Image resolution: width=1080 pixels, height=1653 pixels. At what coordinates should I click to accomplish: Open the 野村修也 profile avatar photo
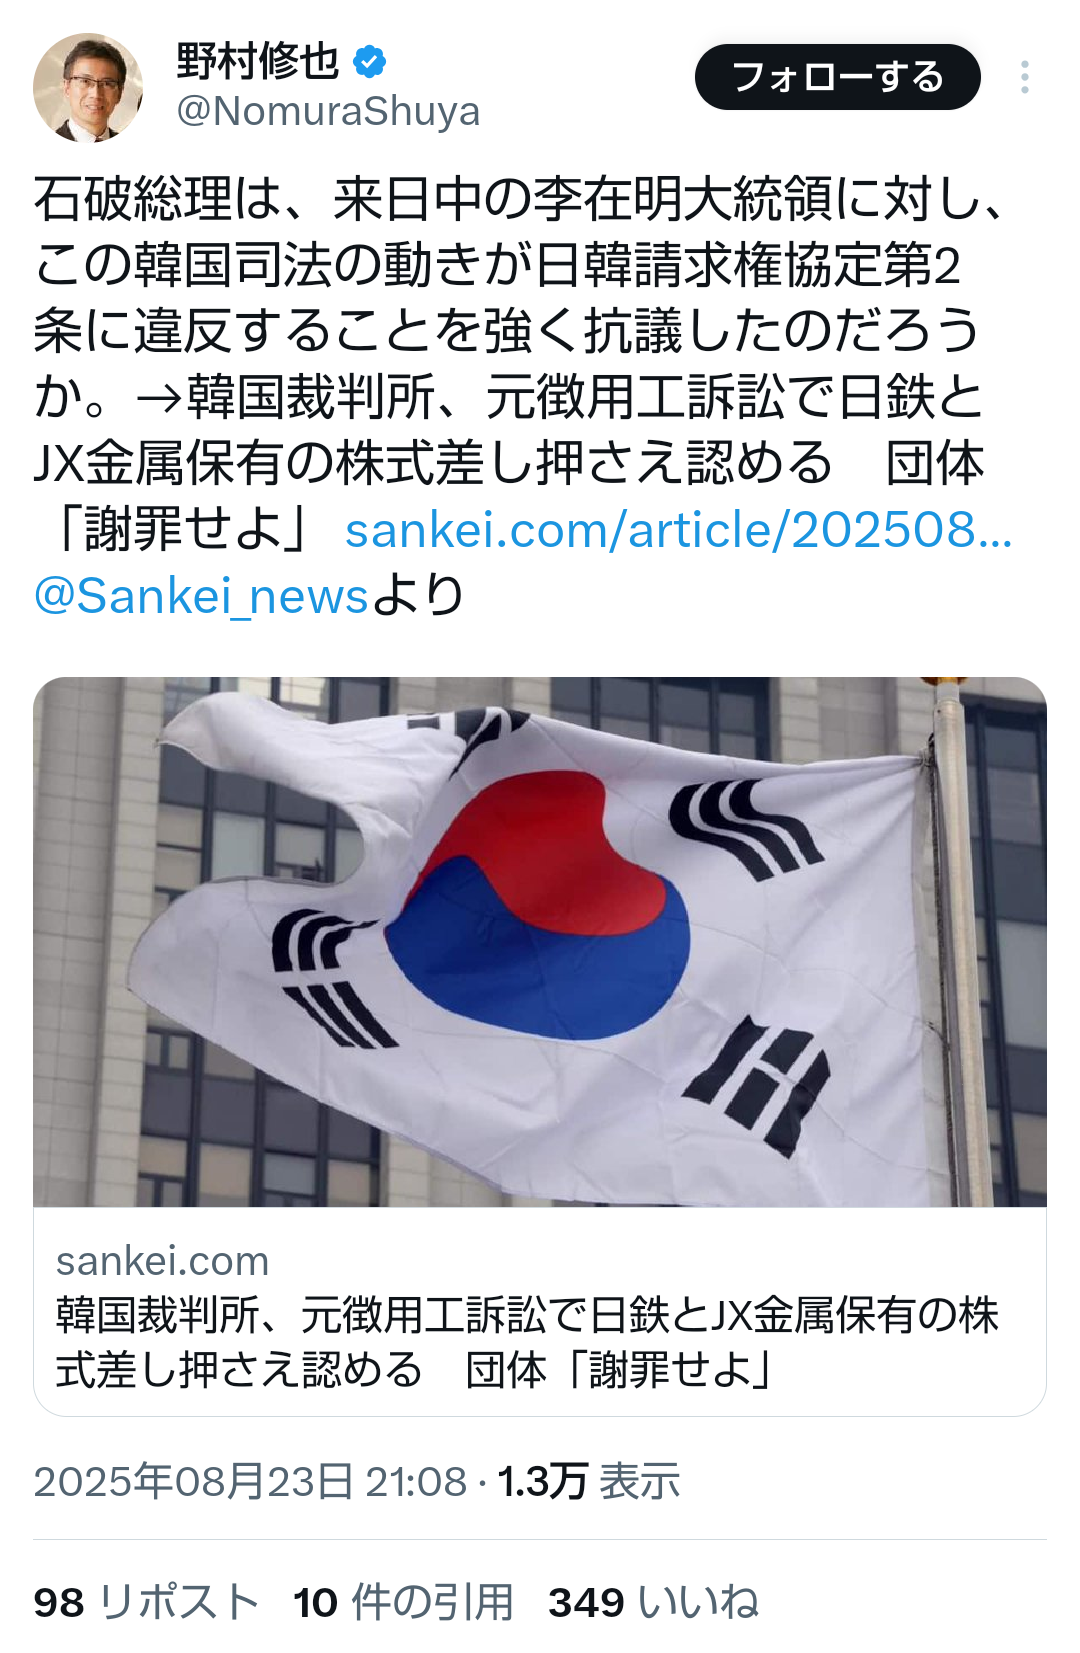(88, 88)
